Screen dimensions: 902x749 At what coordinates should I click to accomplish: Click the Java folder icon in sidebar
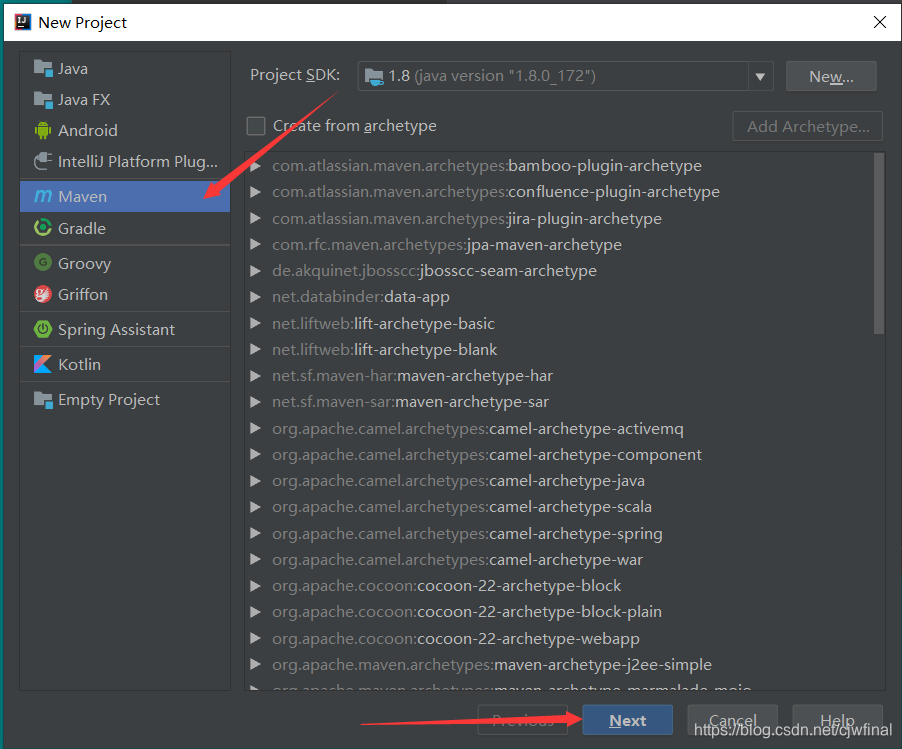43,68
